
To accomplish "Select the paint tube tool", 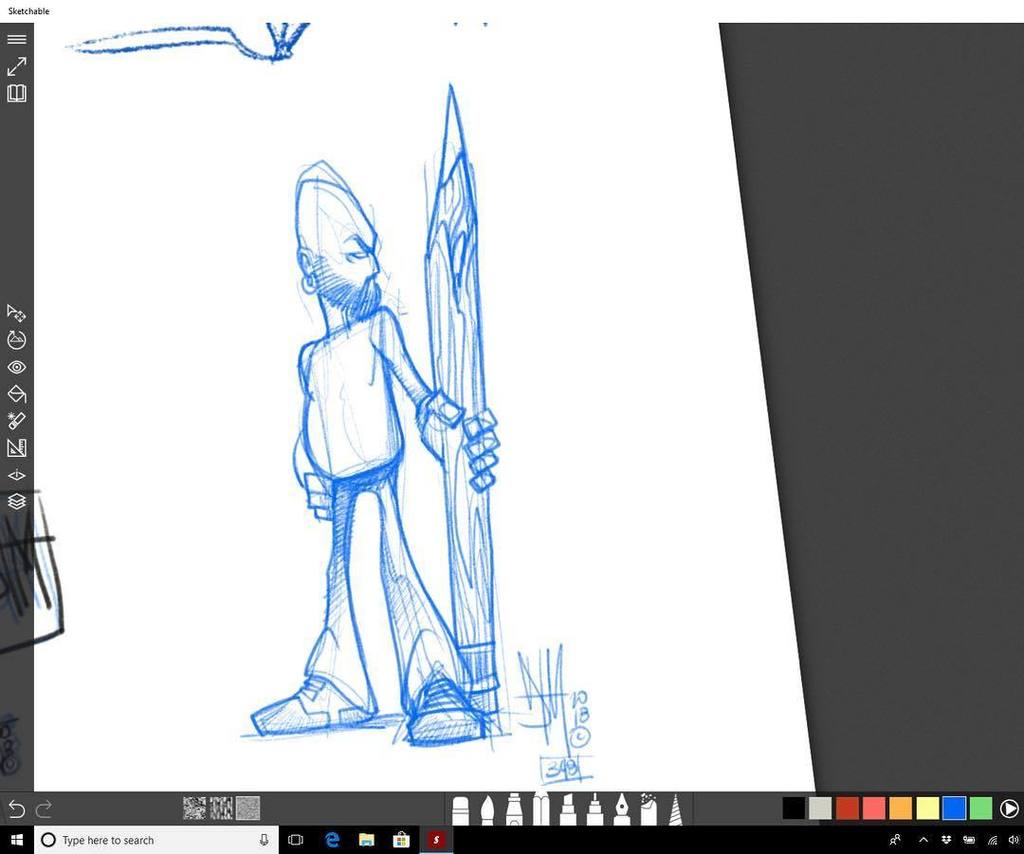I will coord(514,810).
